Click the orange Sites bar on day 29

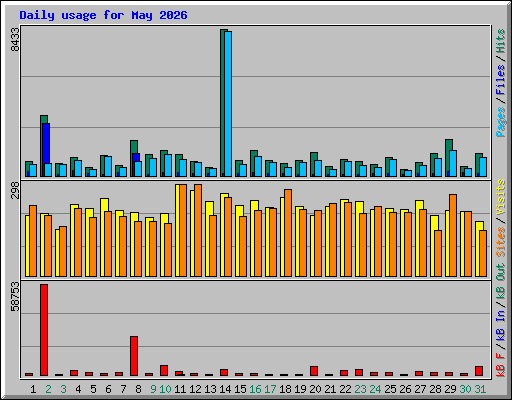tap(453, 235)
